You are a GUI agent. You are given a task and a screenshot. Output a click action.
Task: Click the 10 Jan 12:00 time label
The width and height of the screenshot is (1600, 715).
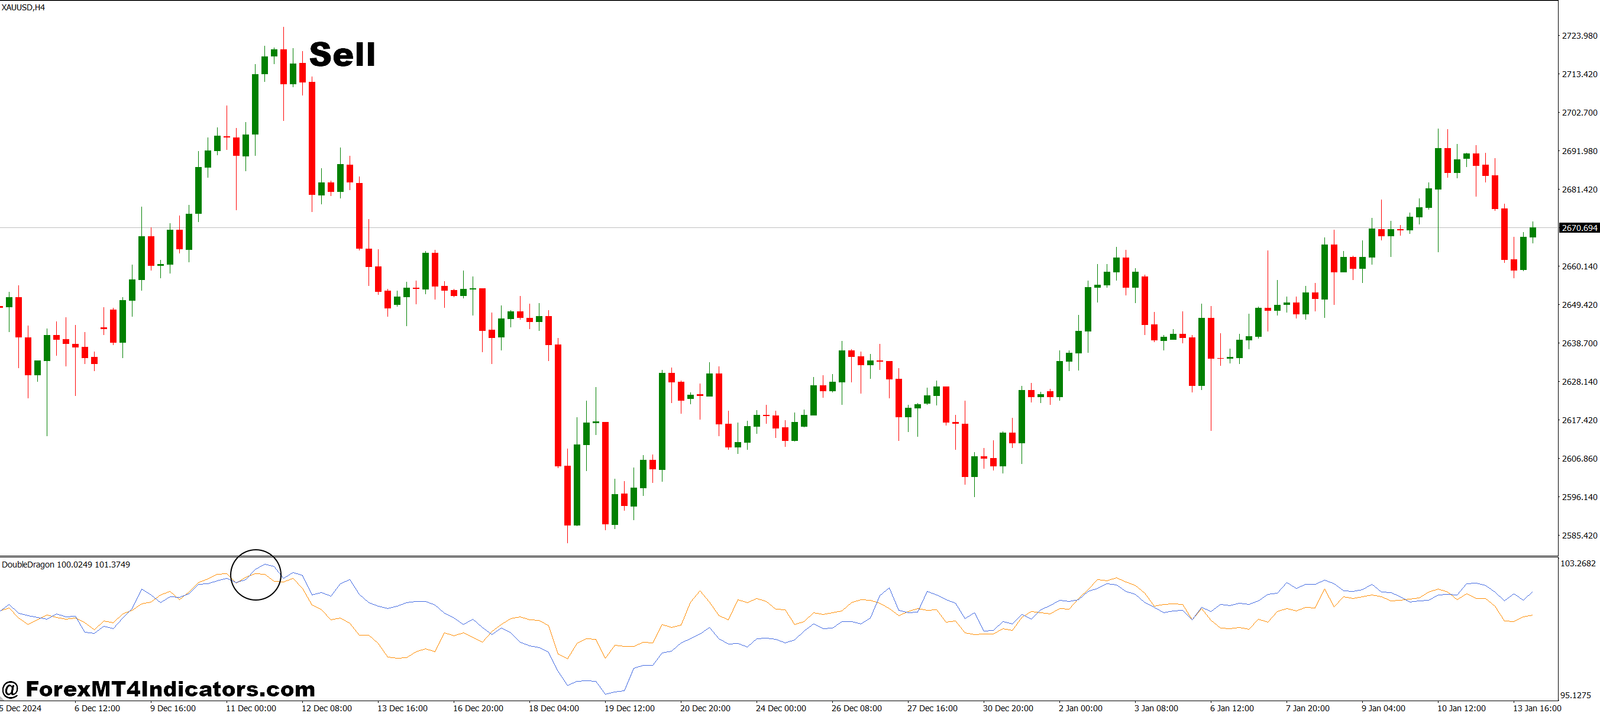[1461, 708]
